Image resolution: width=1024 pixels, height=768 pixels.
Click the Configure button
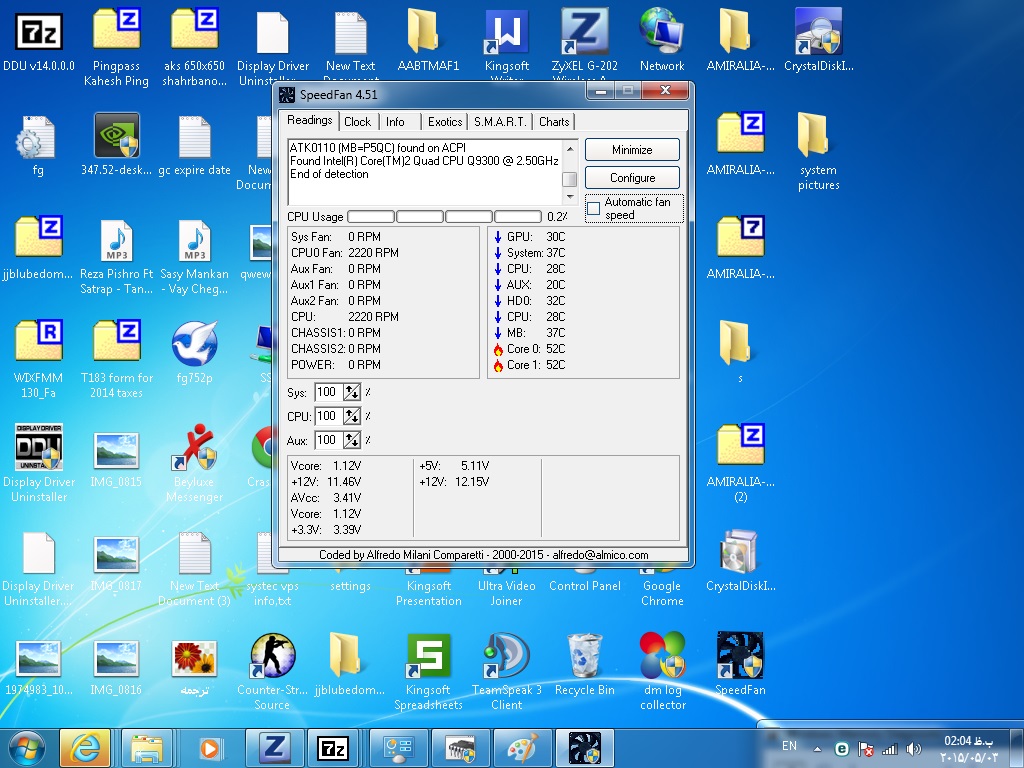click(x=632, y=178)
